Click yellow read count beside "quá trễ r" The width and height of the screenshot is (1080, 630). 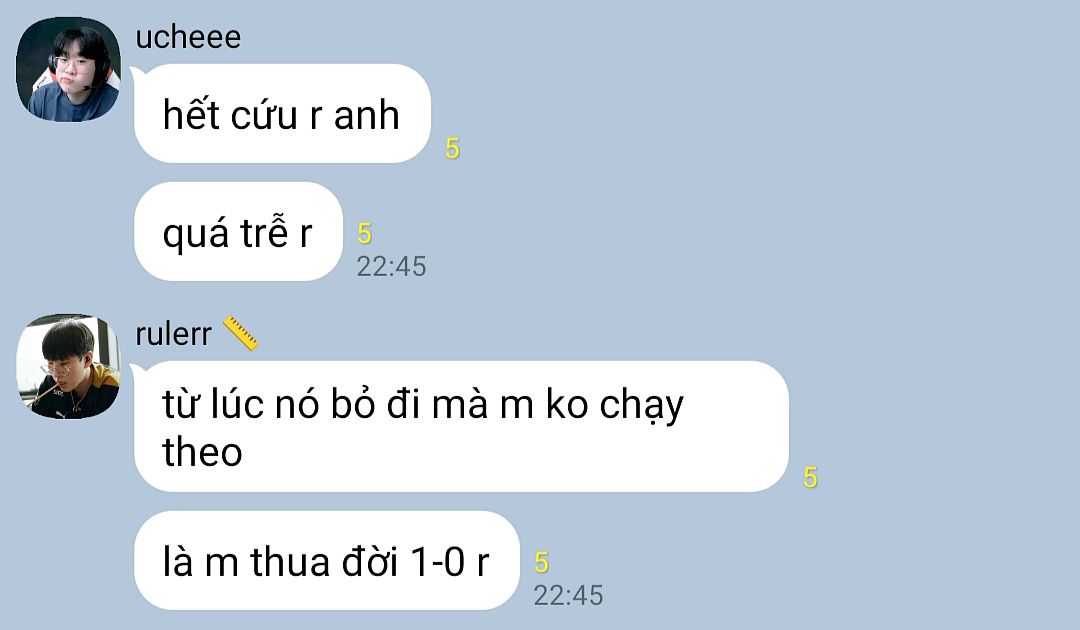tap(364, 234)
